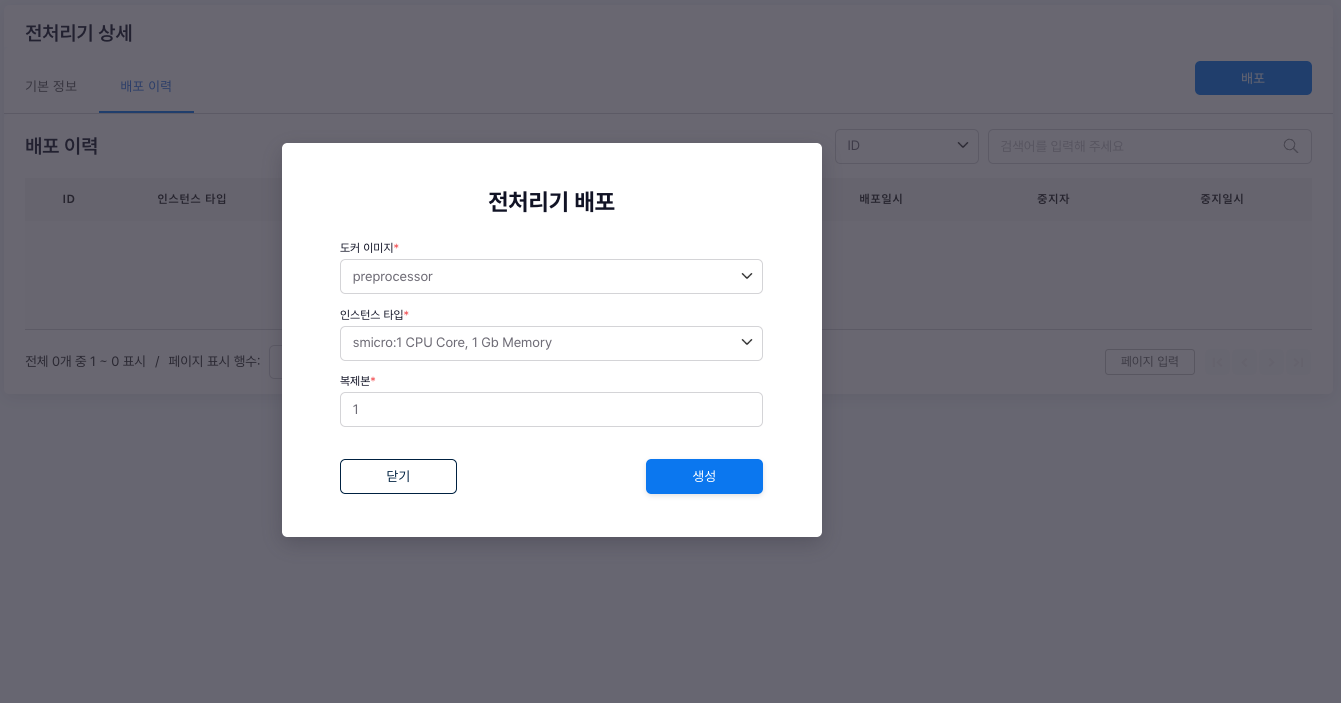This screenshot has width=1341, height=703.
Task: Click the 배포일시 column header
Action: tap(880, 199)
